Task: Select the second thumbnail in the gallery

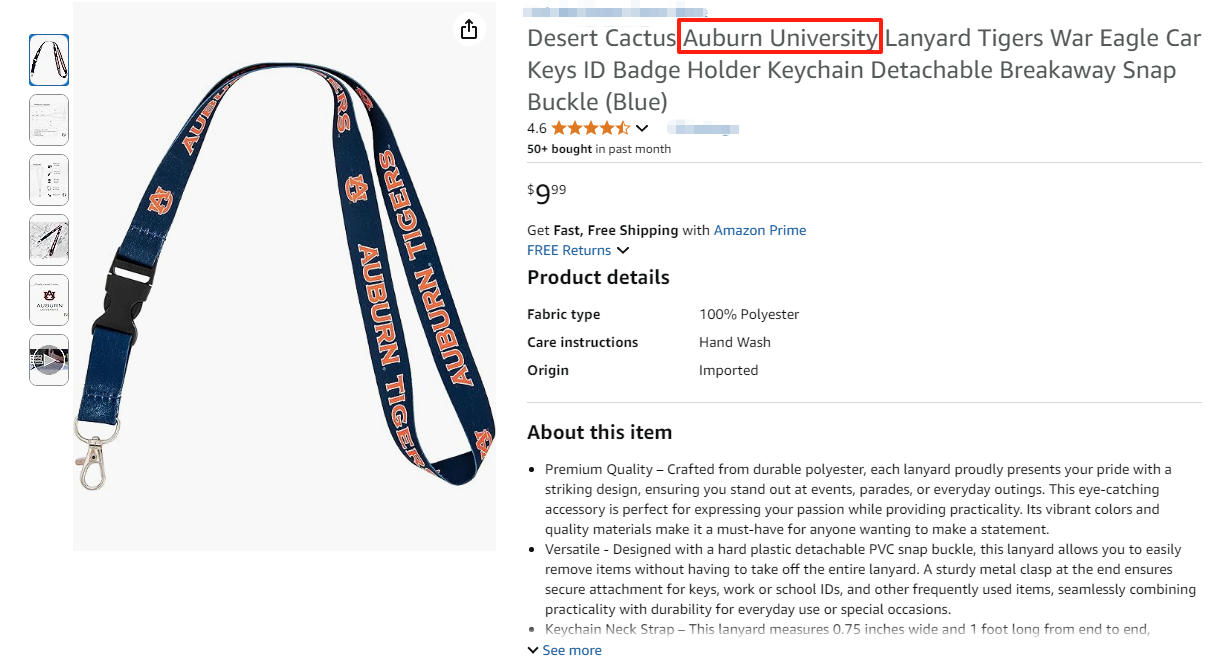Action: [49, 120]
